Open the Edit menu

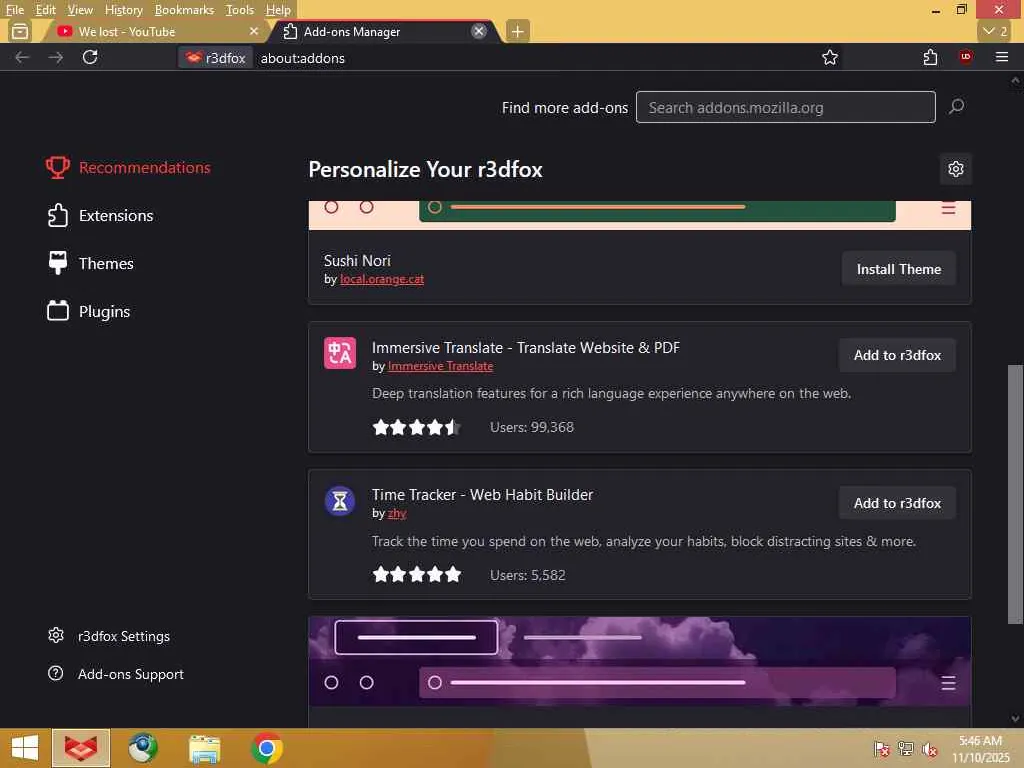coord(45,9)
